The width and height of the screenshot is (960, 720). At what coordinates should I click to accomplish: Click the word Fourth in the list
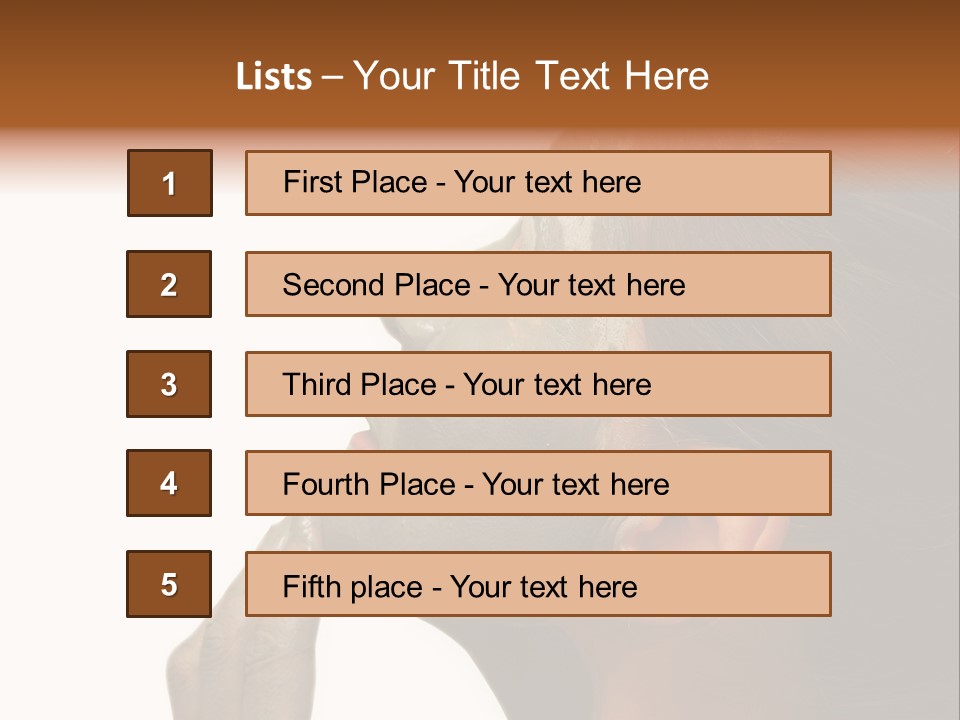click(326, 484)
